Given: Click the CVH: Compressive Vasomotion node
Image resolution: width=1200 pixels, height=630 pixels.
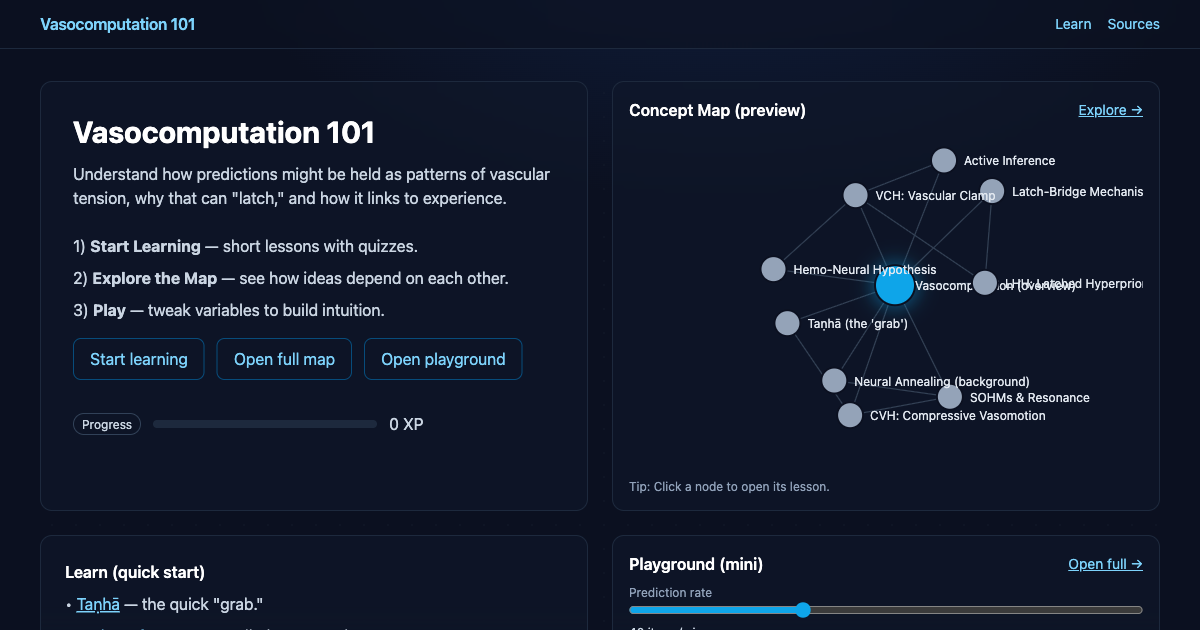Looking at the screenshot, I should [850, 414].
